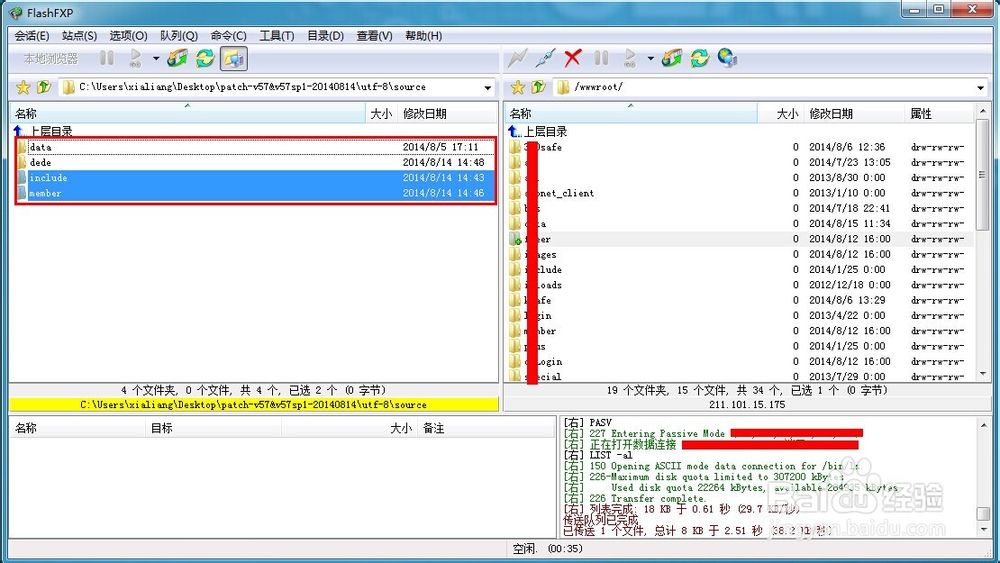The image size is (1000, 563).
Task: Click the globe icon in remote toolbar
Action: tap(728, 59)
